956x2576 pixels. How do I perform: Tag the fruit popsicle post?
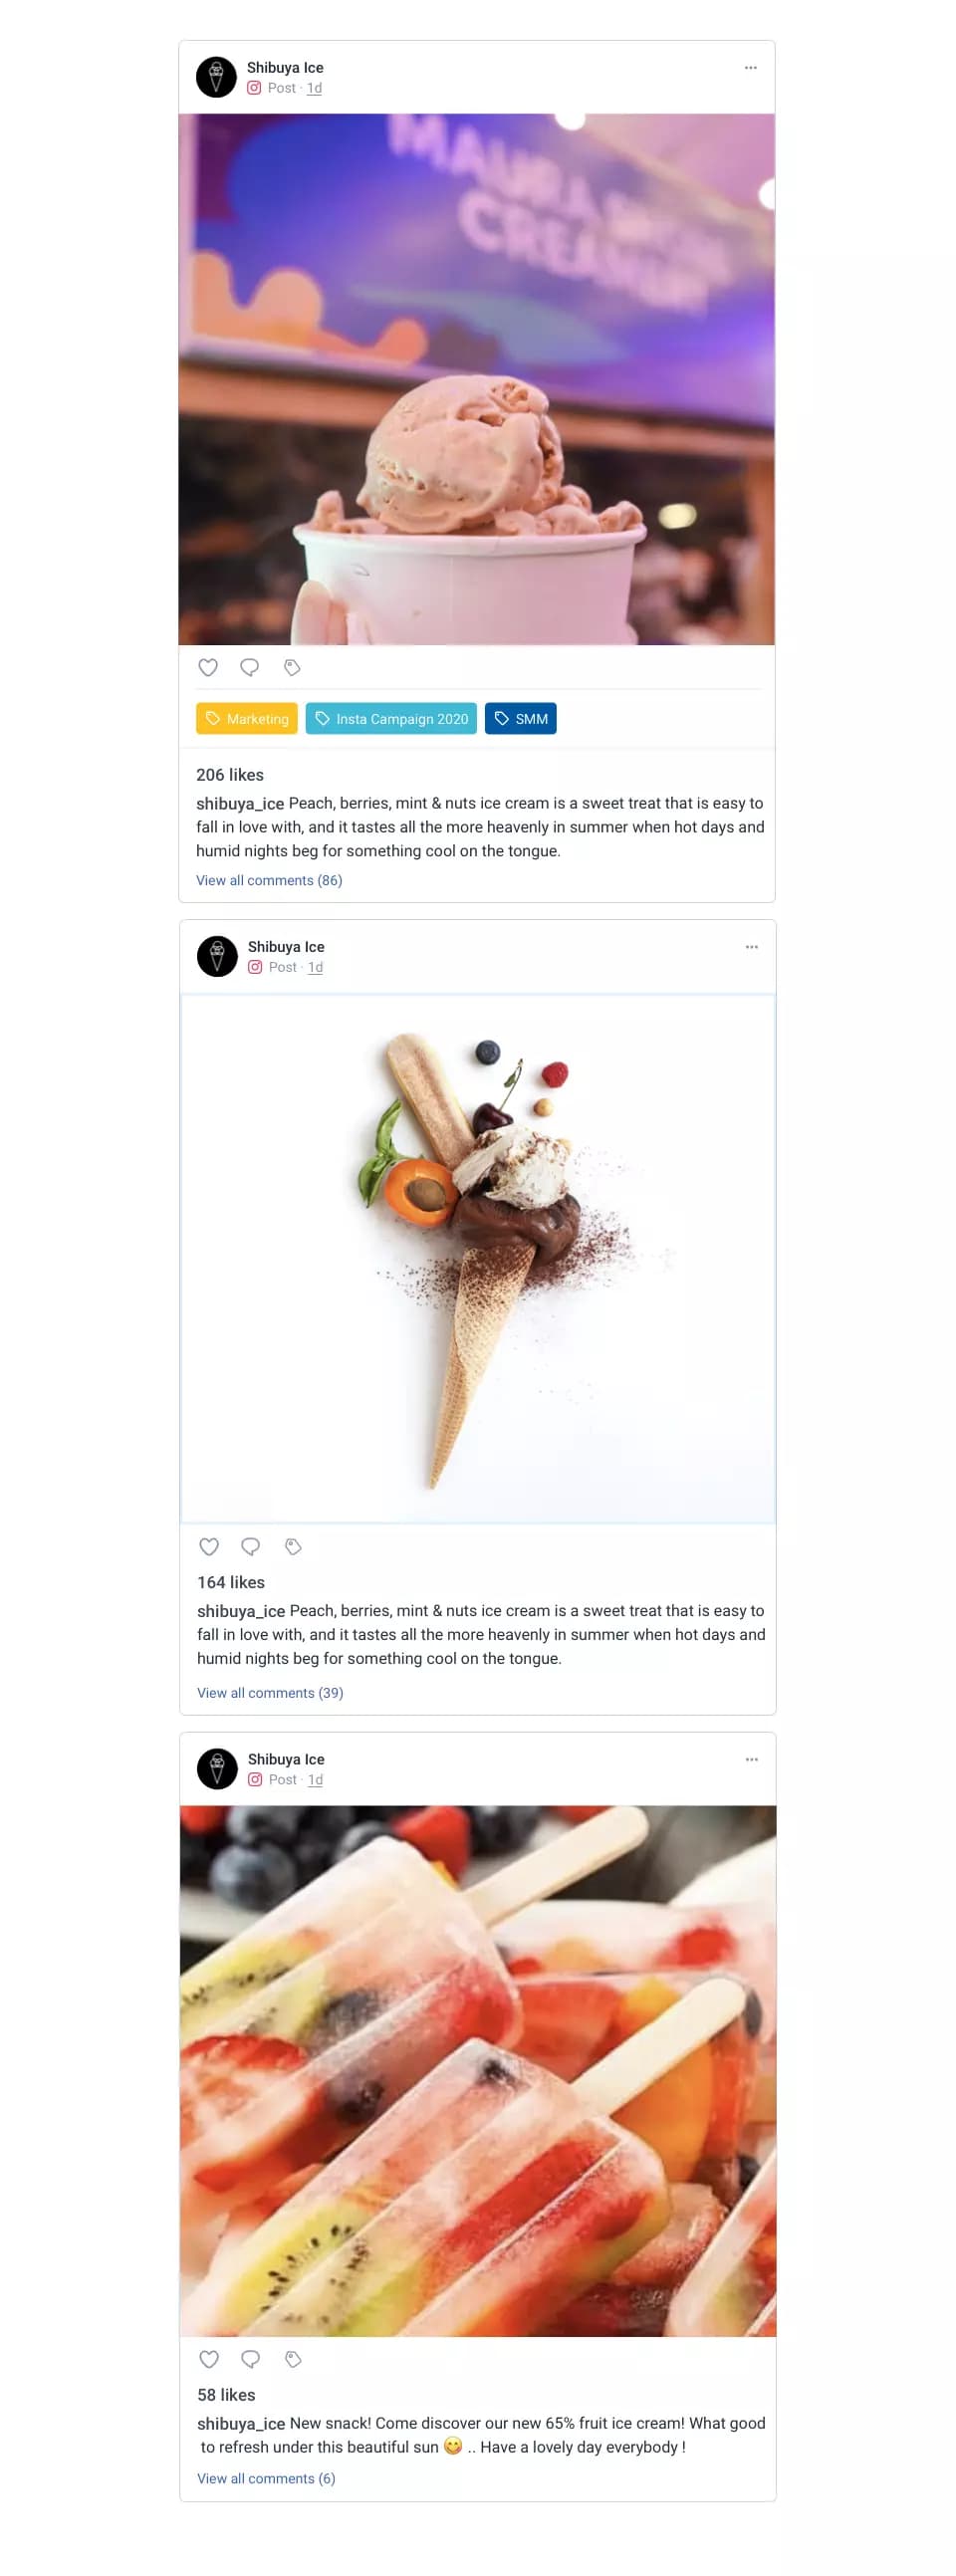click(293, 2359)
